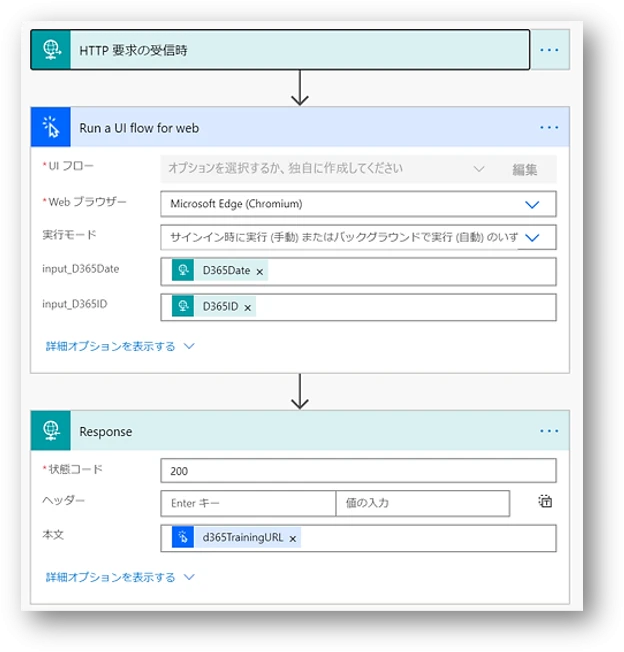Click the Response action globe icon
Screen dimensions: 624x652
point(51,430)
